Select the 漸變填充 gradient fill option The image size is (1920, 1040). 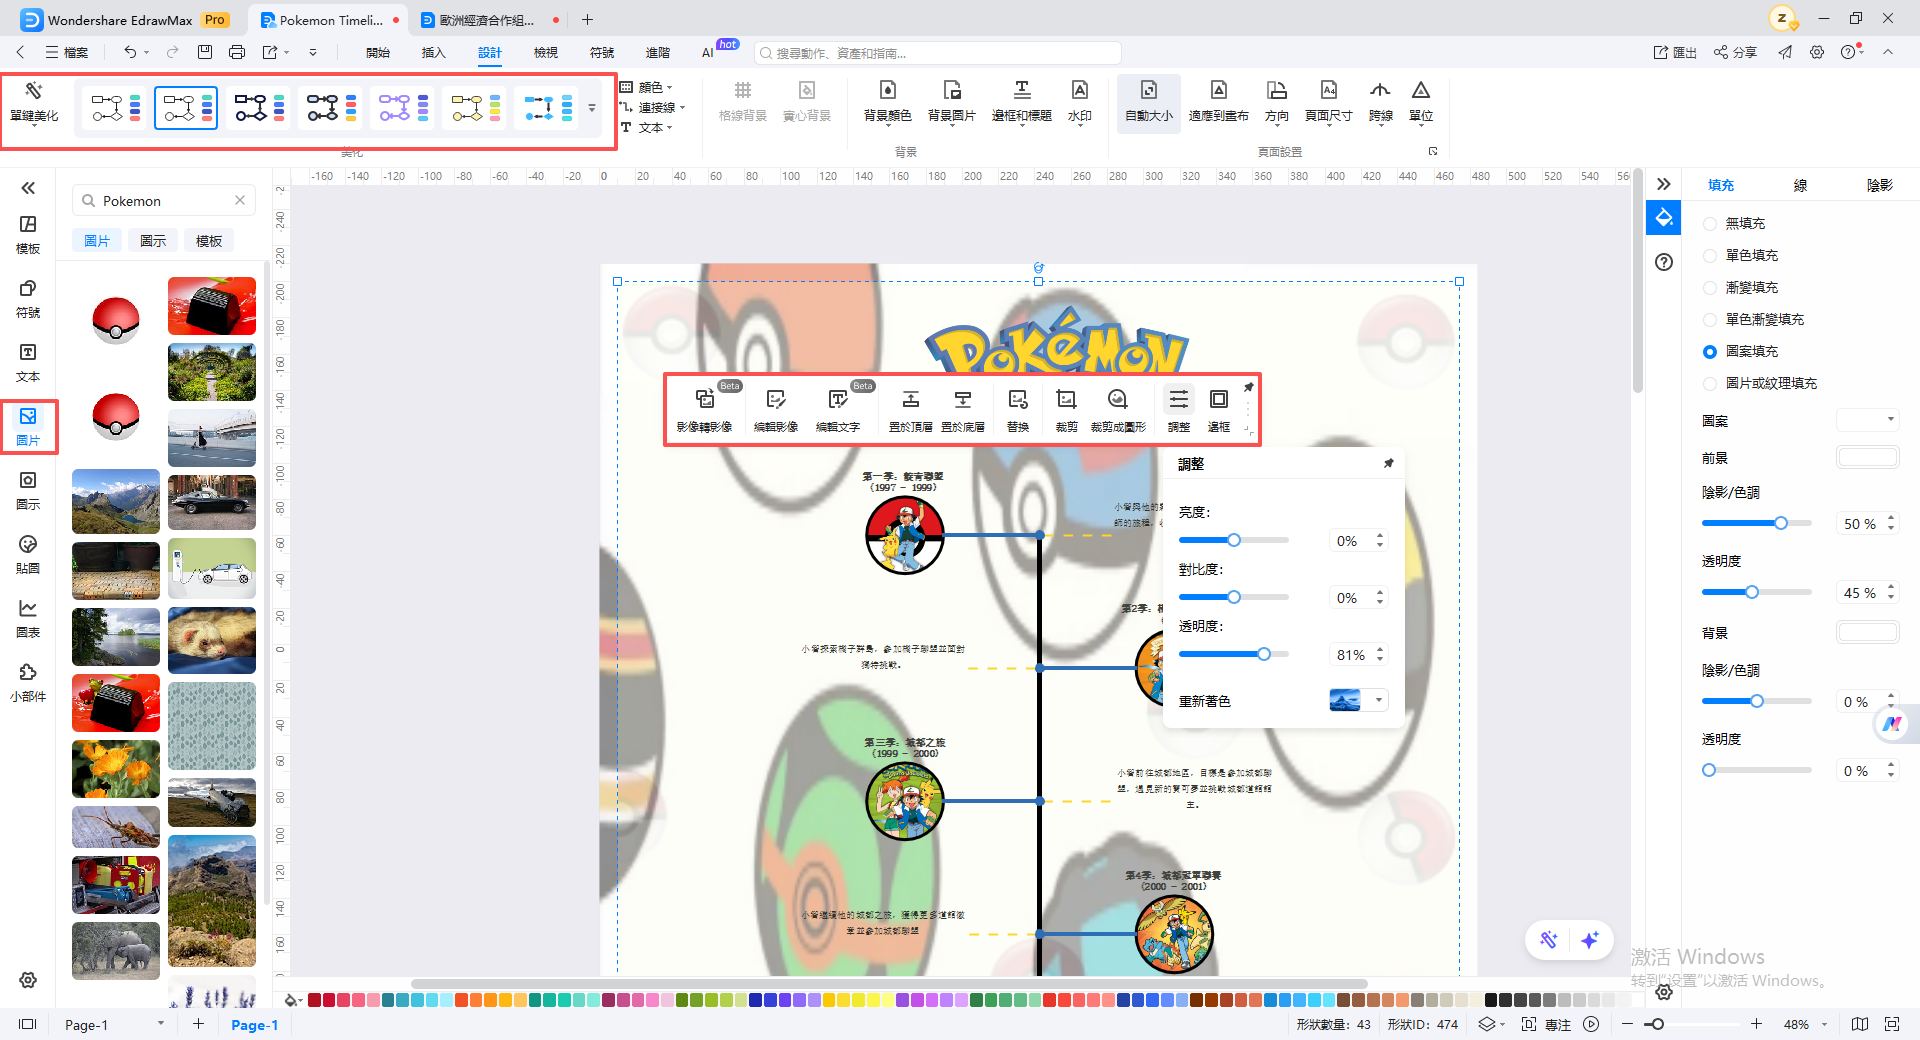pos(1710,288)
